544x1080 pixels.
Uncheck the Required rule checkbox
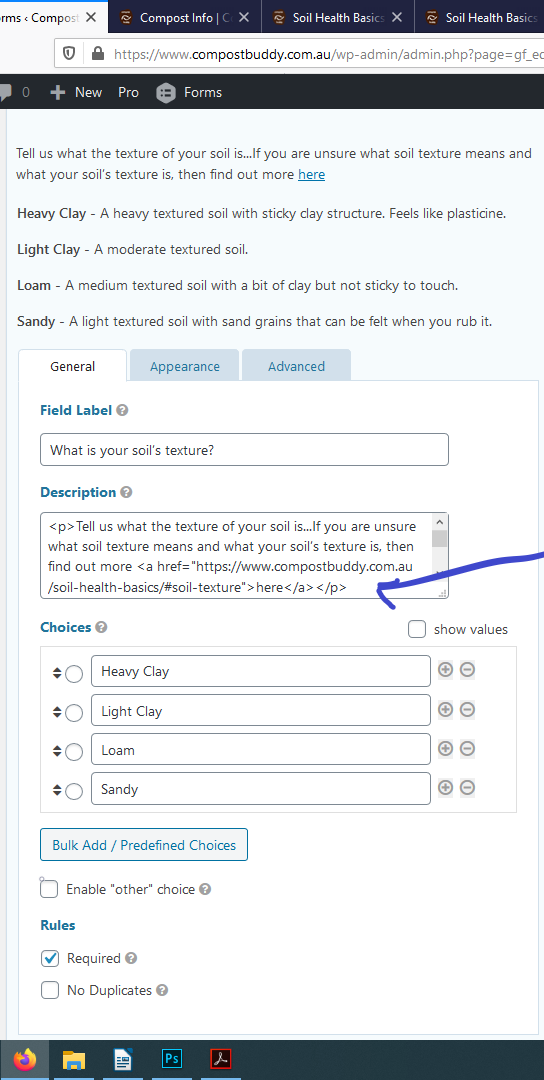(x=50, y=958)
